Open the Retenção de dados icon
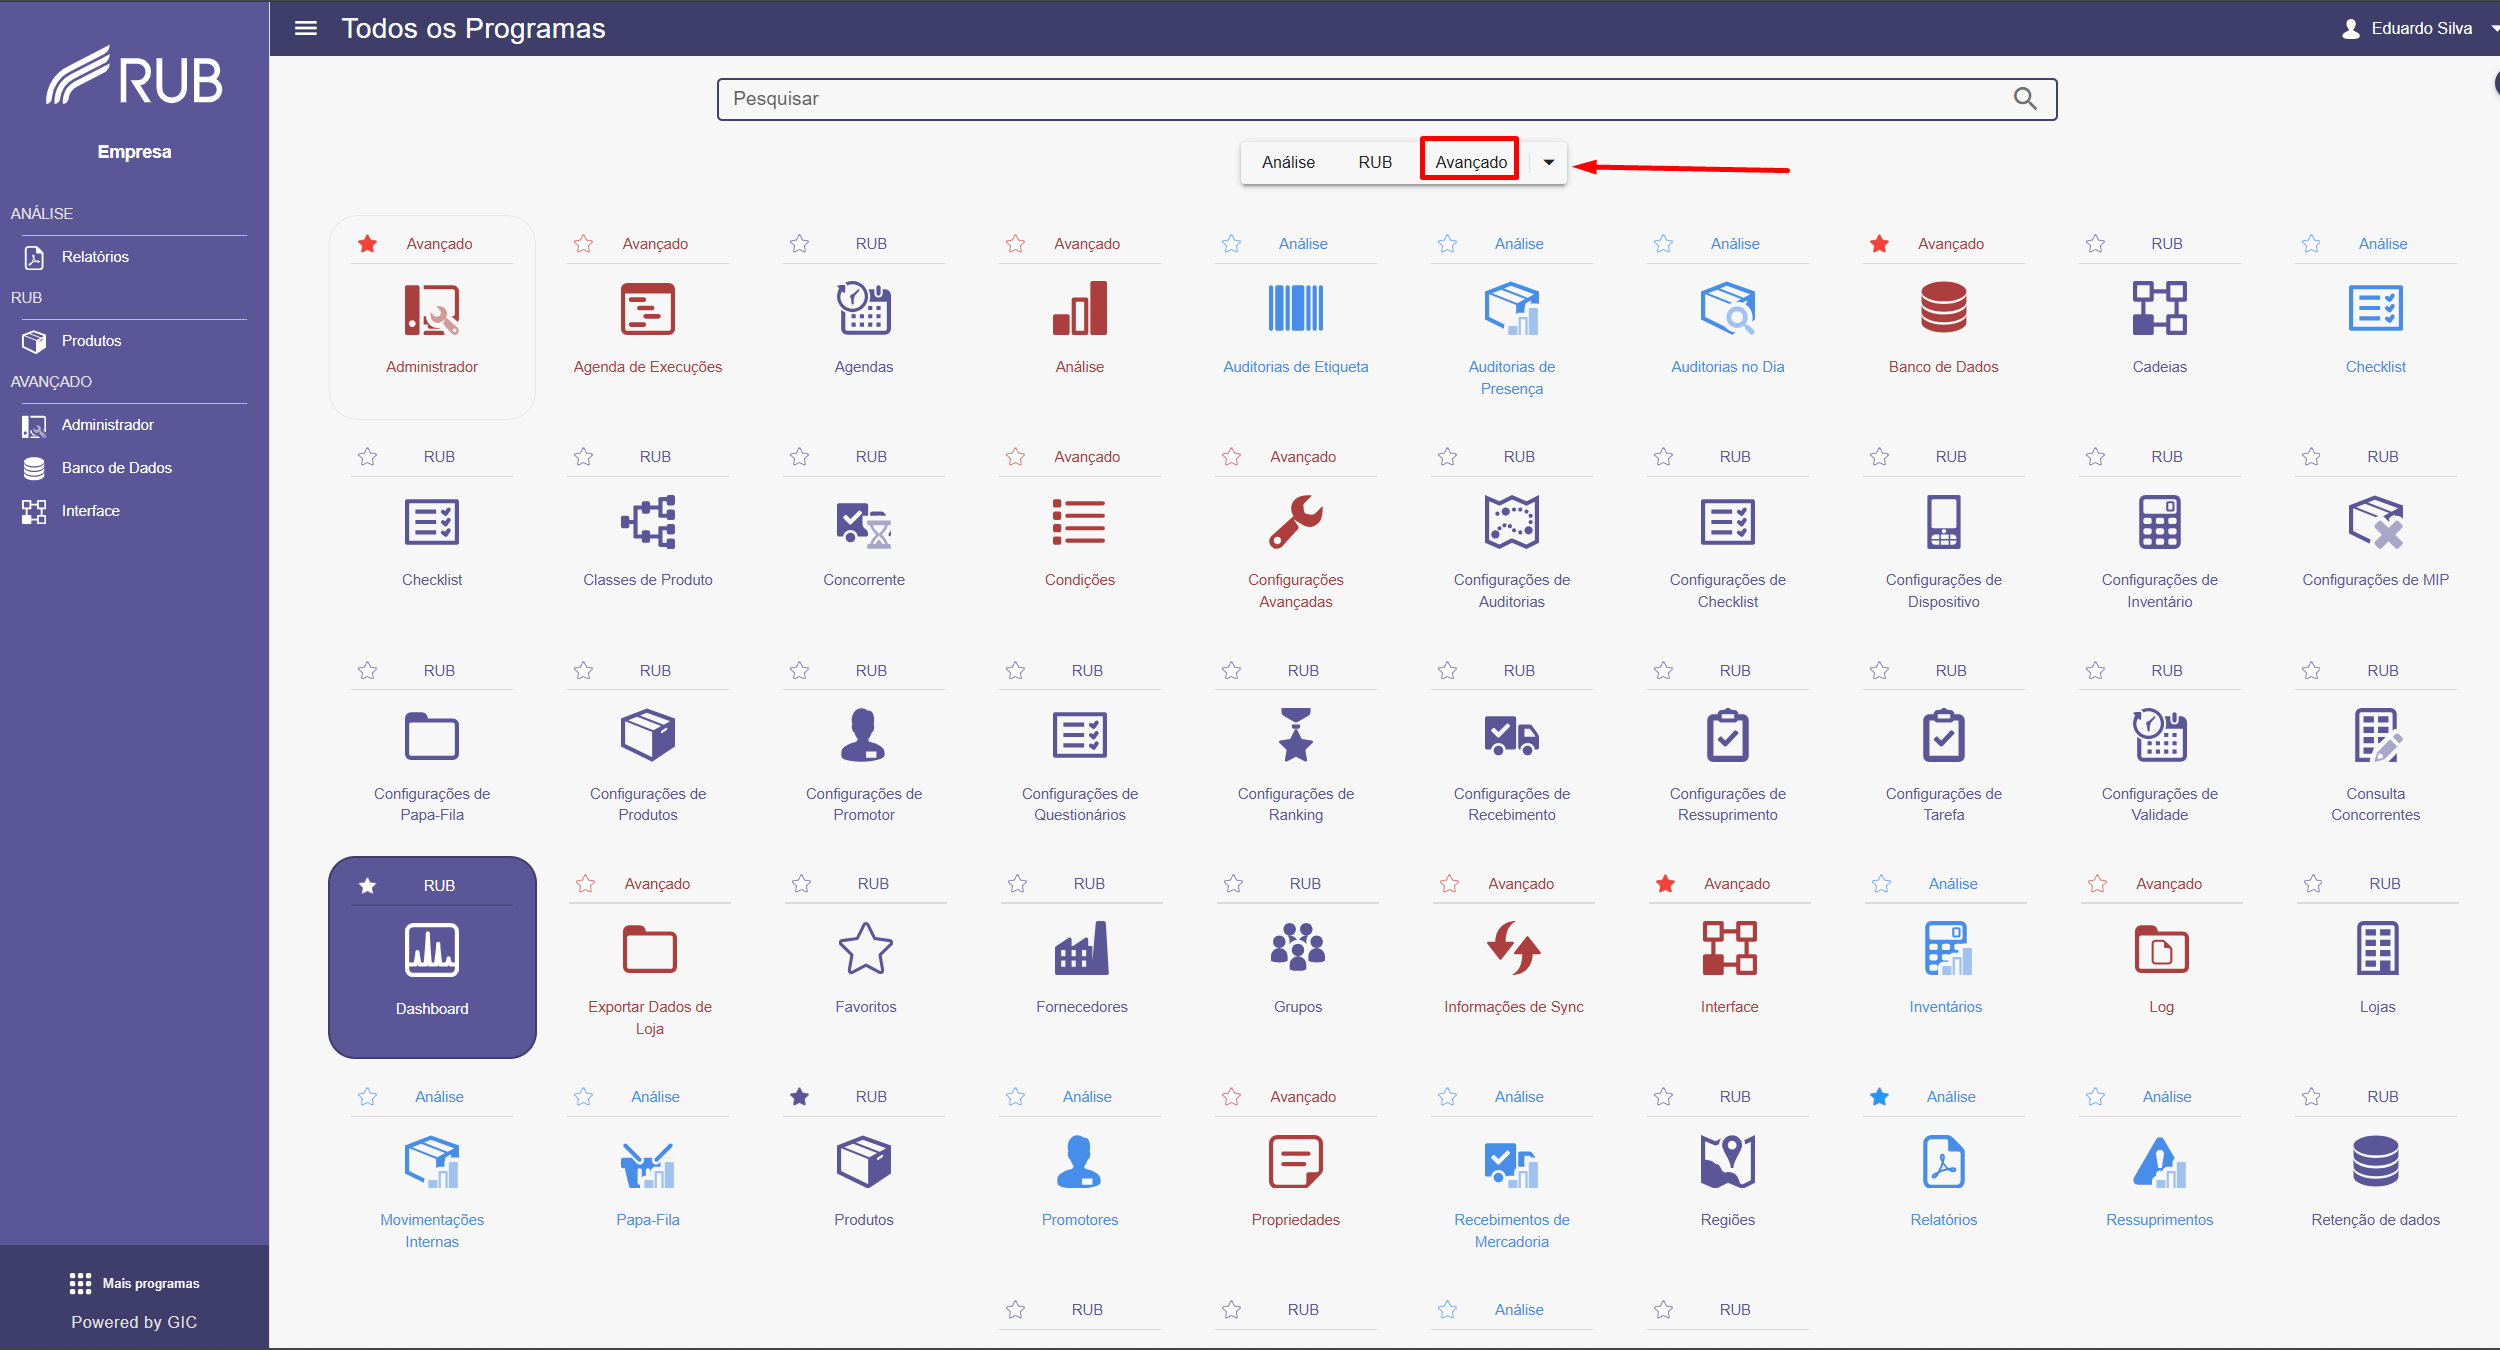The height and width of the screenshot is (1350, 2500). pos(2376,1162)
